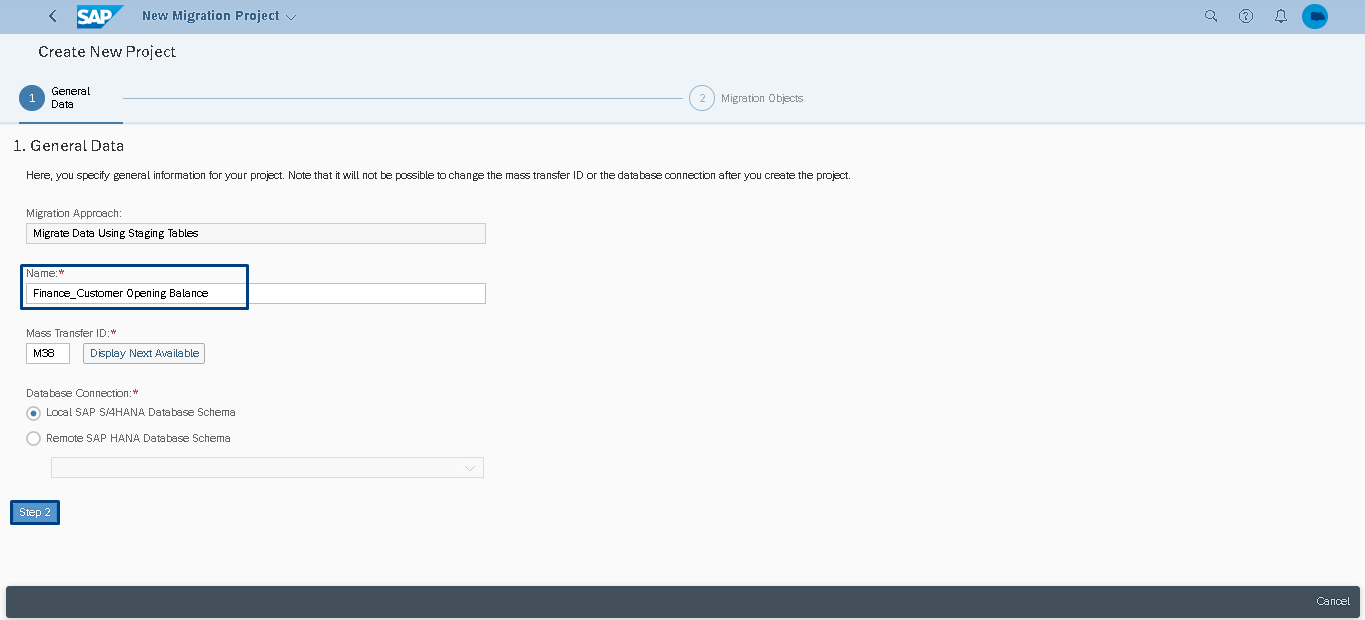The height and width of the screenshot is (620, 1365).
Task: Open the remote database schema combo box
Action: coord(267,468)
